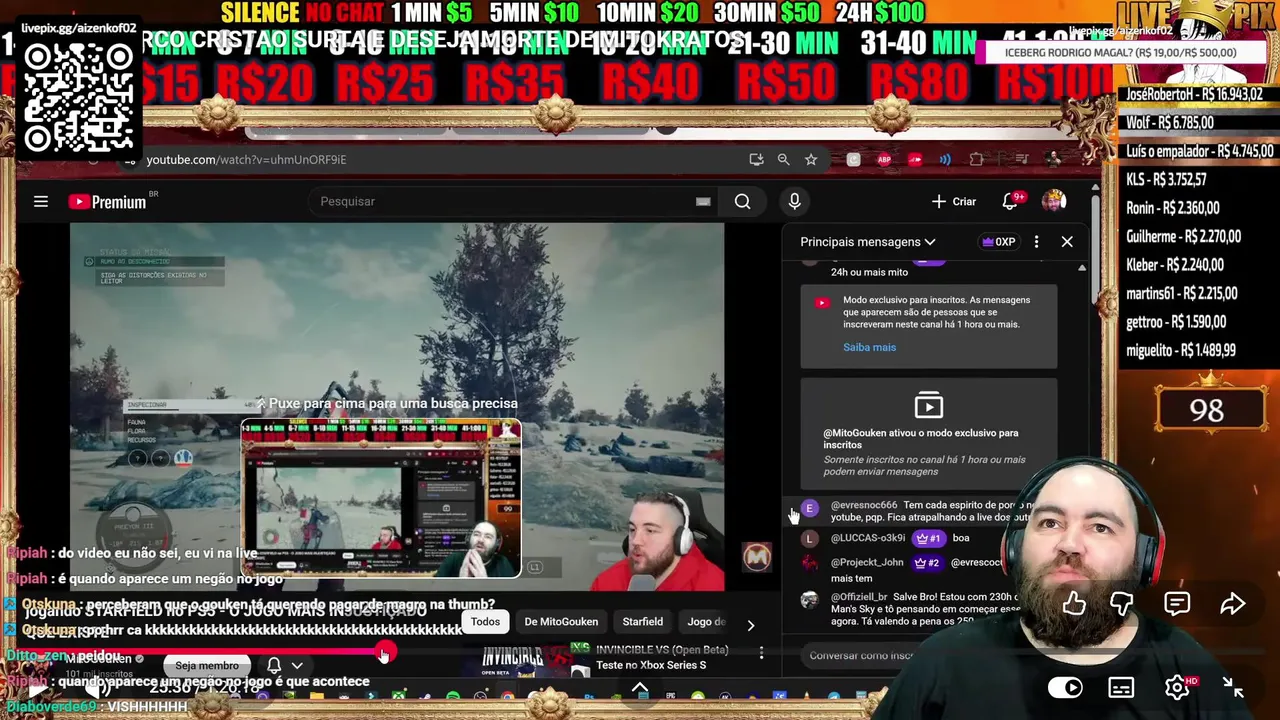Click the ICEBERG RODRIGO MAGAL goal bar
Image resolution: width=1280 pixels, height=720 pixels.
[1120, 53]
